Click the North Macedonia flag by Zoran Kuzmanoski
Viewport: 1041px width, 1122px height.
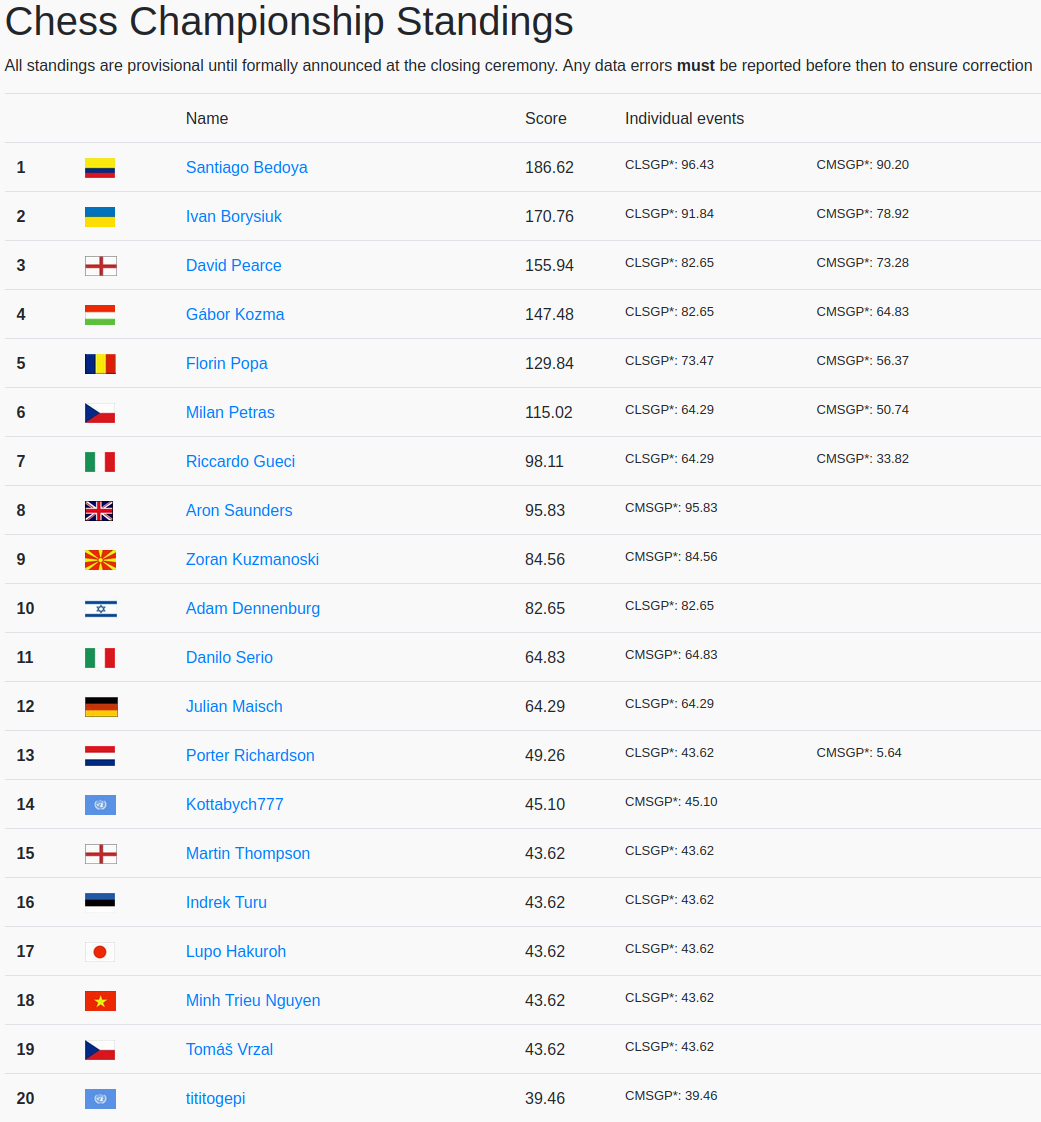click(100, 560)
